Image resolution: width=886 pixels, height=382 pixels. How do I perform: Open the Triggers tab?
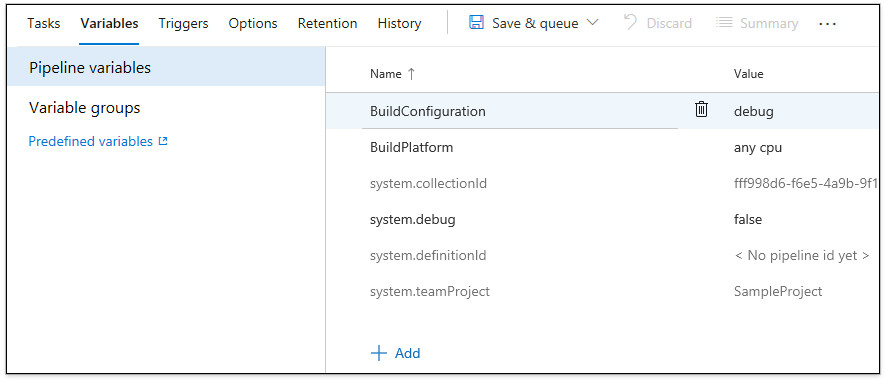[x=183, y=23]
